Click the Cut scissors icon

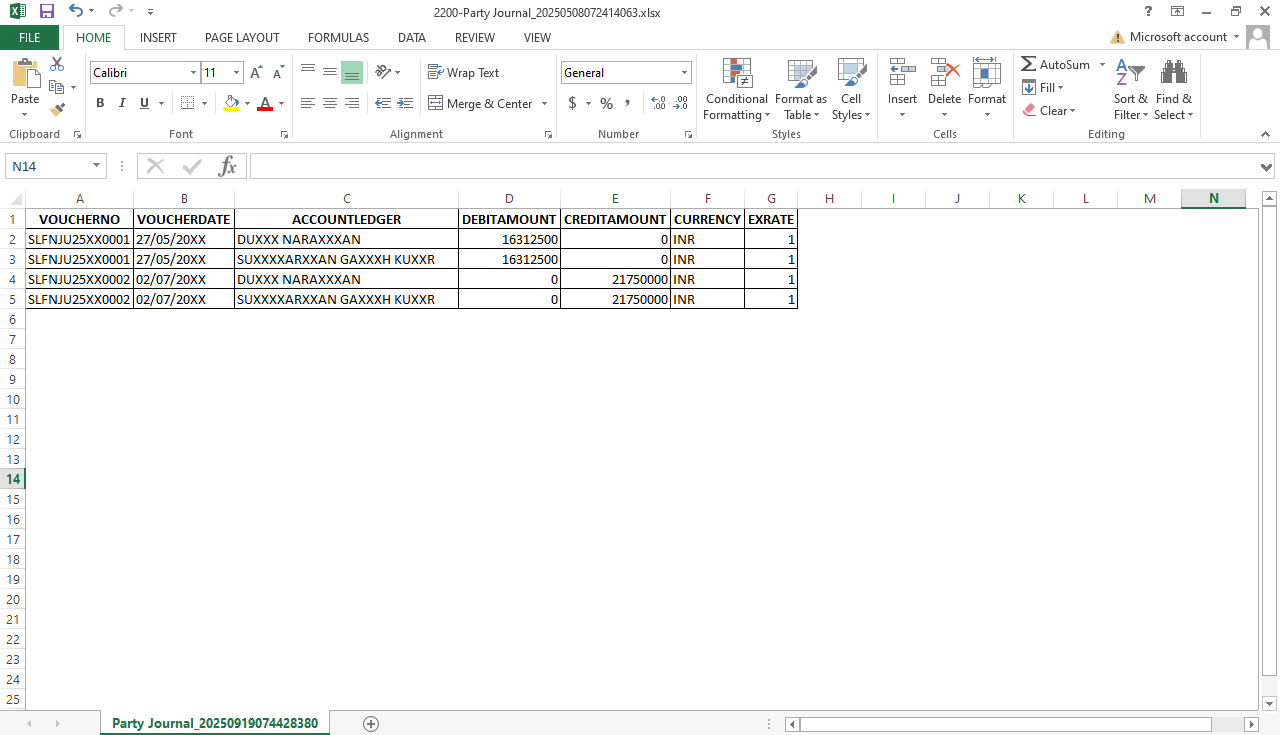point(57,64)
